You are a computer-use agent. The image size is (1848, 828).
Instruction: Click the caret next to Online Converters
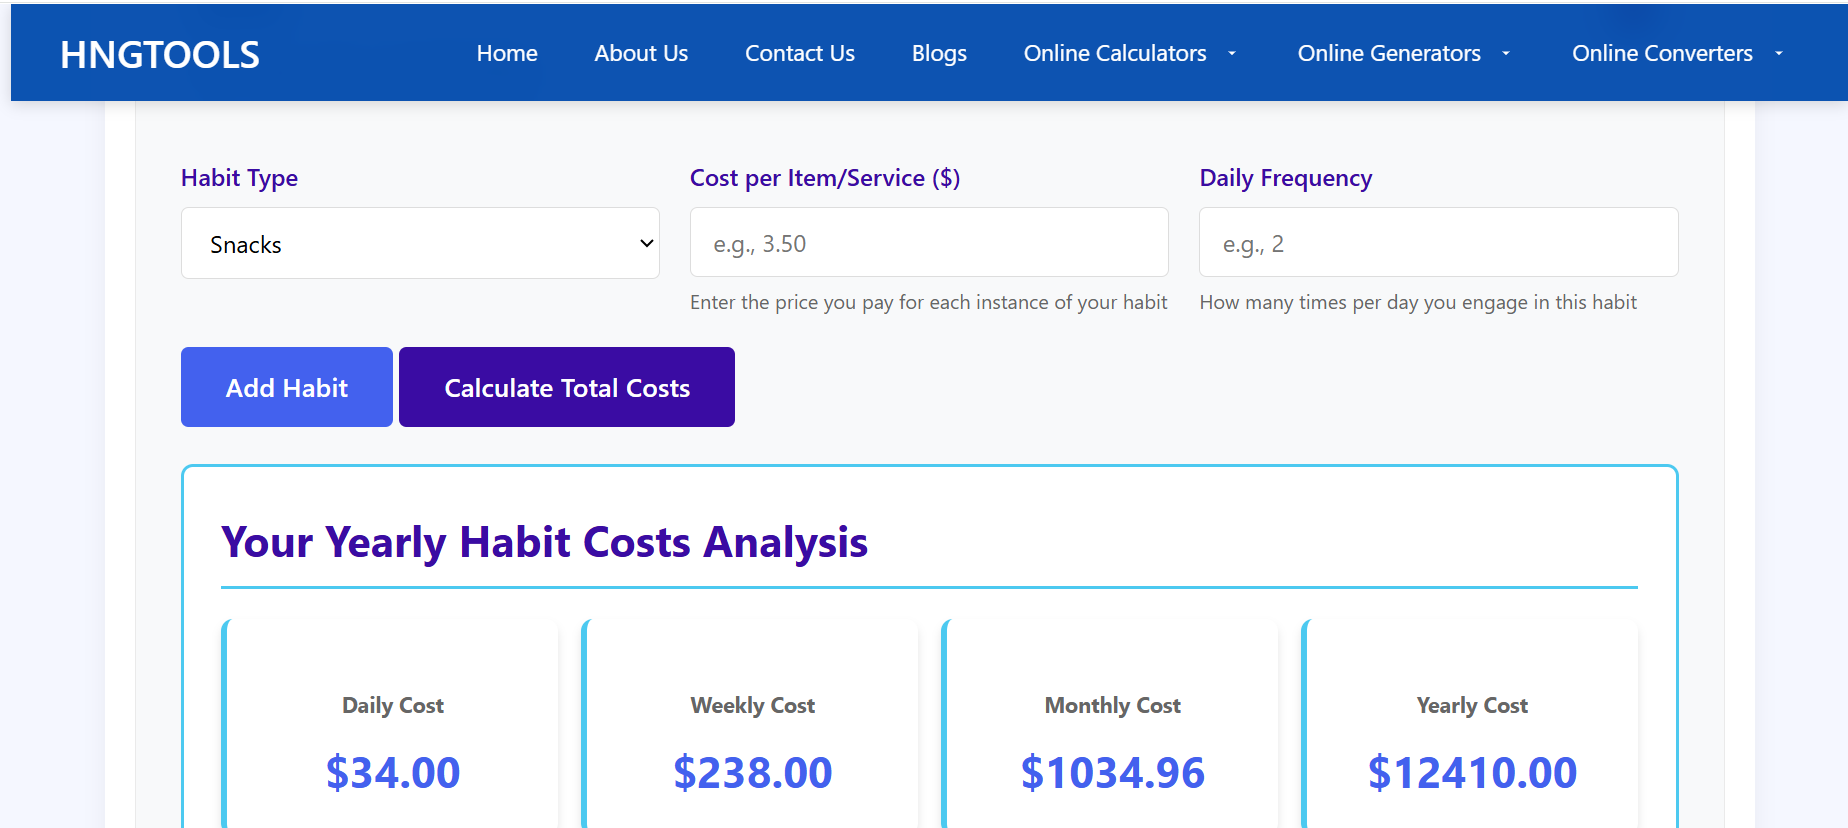point(1779,54)
